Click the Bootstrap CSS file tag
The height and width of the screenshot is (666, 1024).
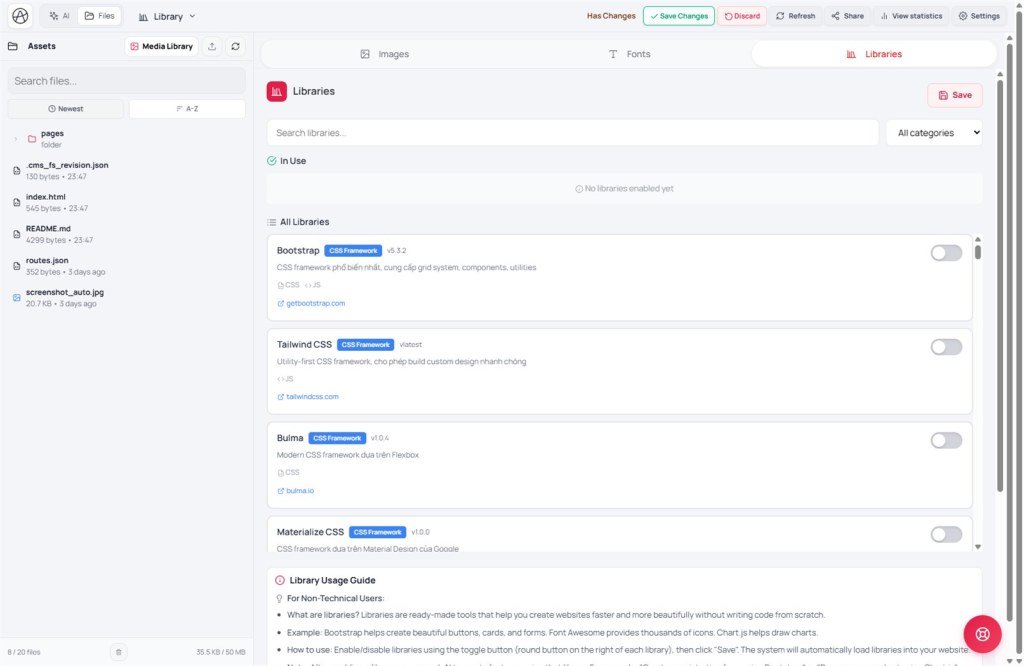tap(288, 285)
